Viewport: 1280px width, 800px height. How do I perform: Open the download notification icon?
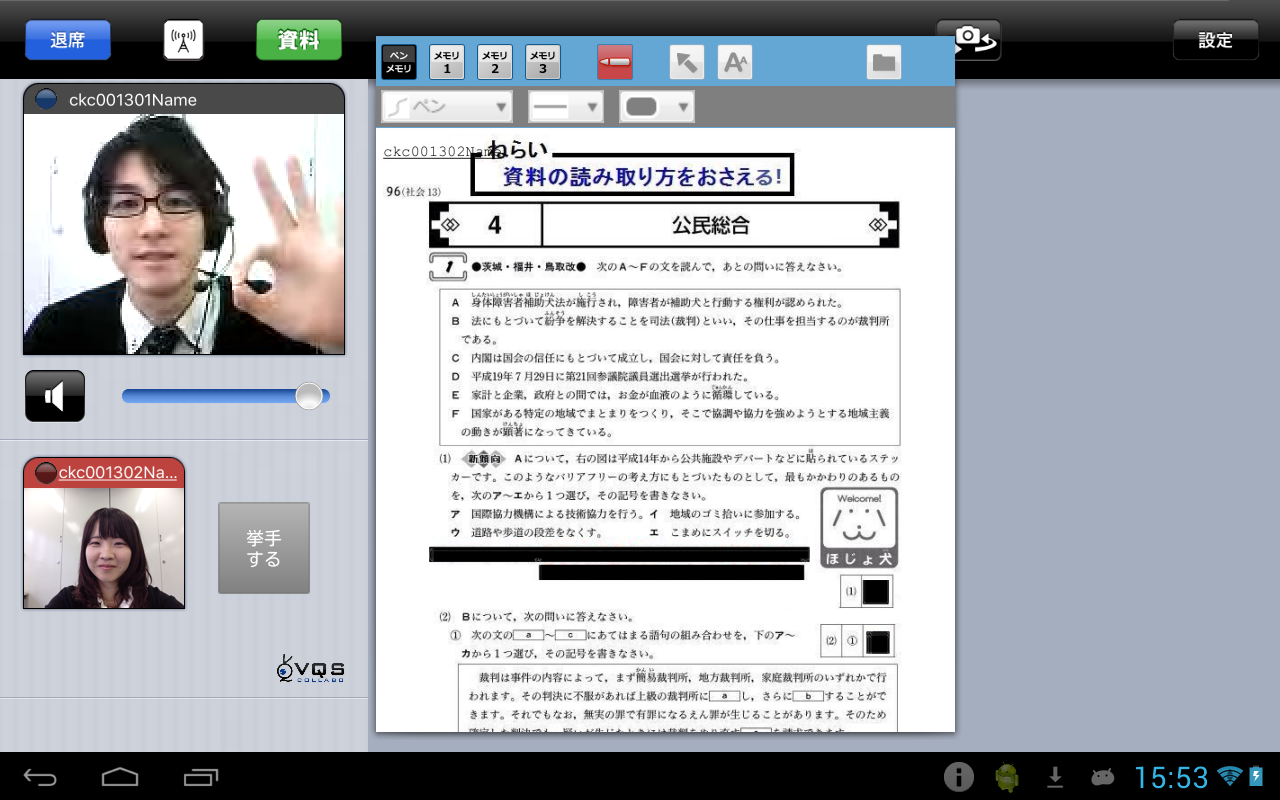[x=1055, y=777]
